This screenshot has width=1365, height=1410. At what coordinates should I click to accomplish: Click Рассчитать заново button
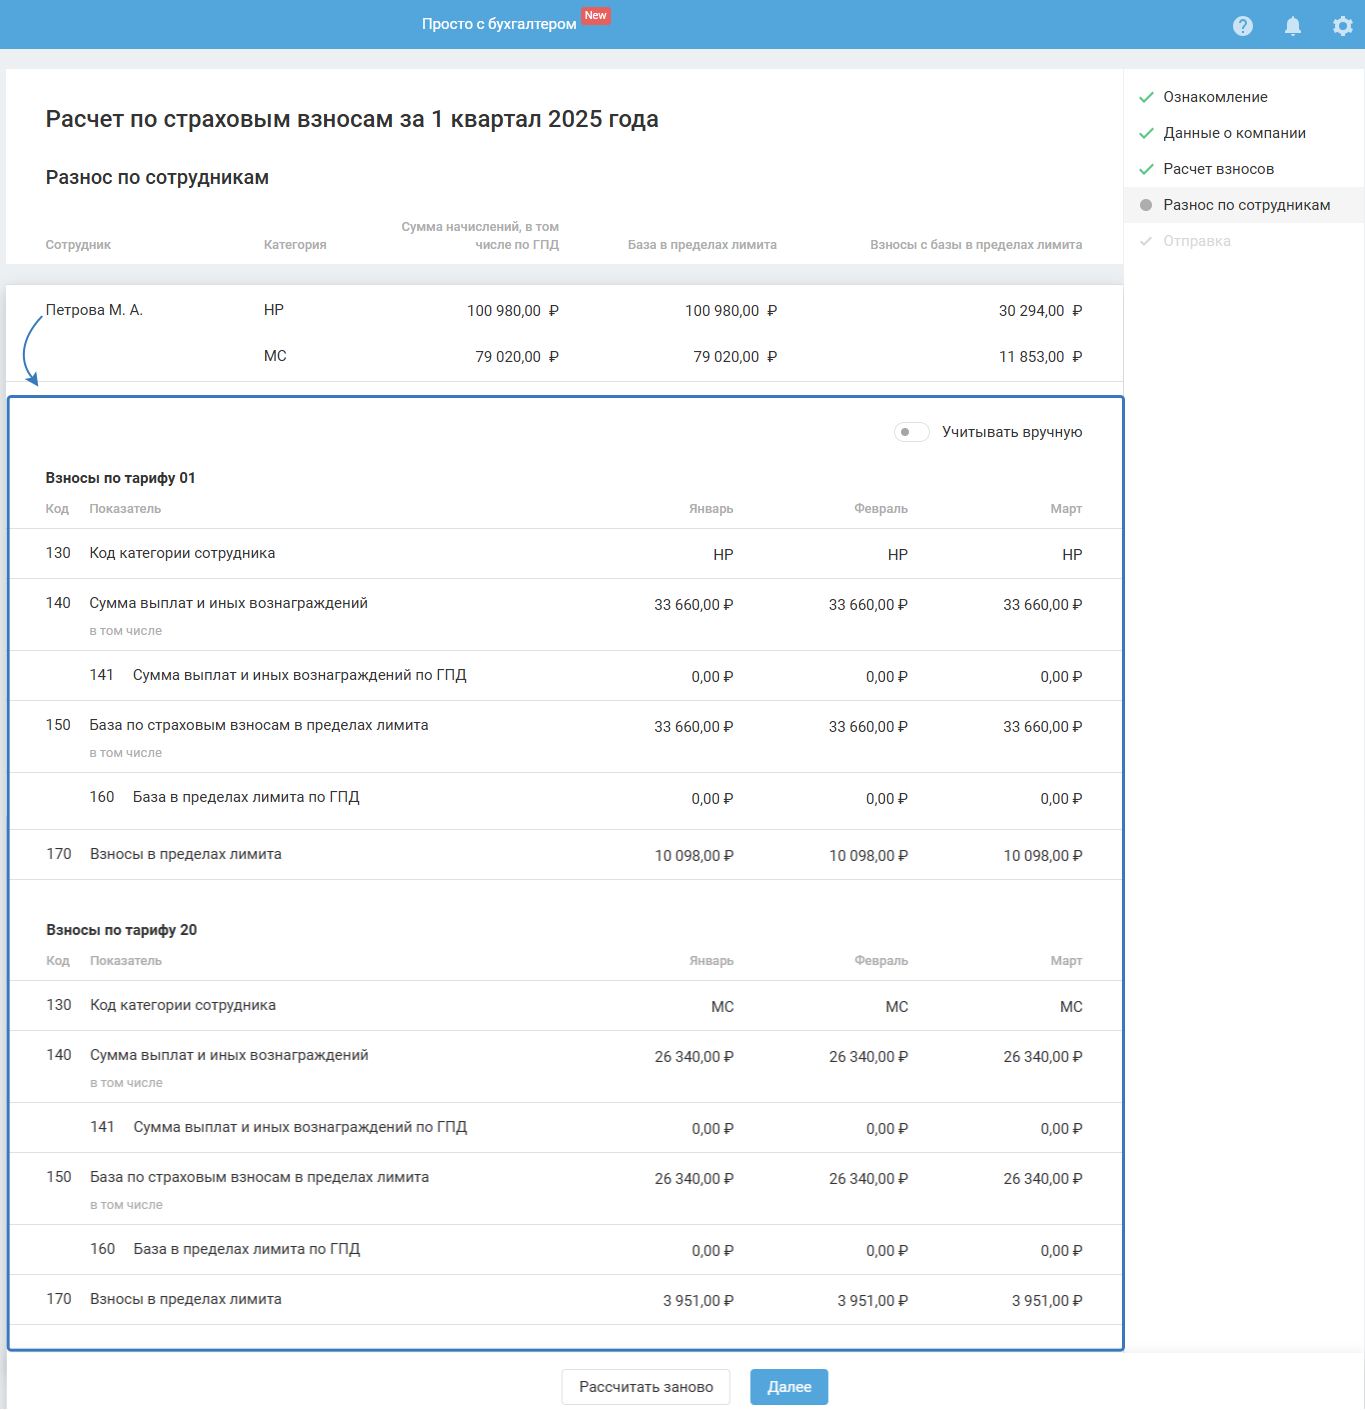click(x=645, y=1387)
